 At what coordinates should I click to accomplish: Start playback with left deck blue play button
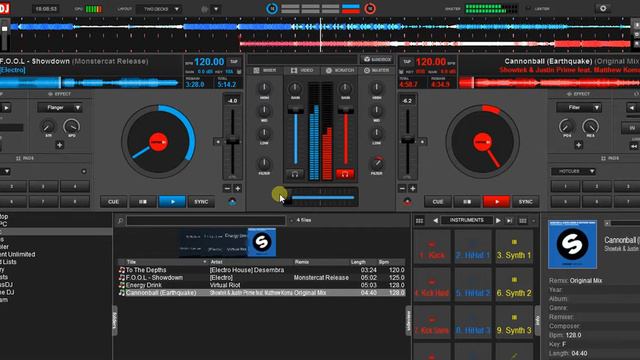point(172,202)
